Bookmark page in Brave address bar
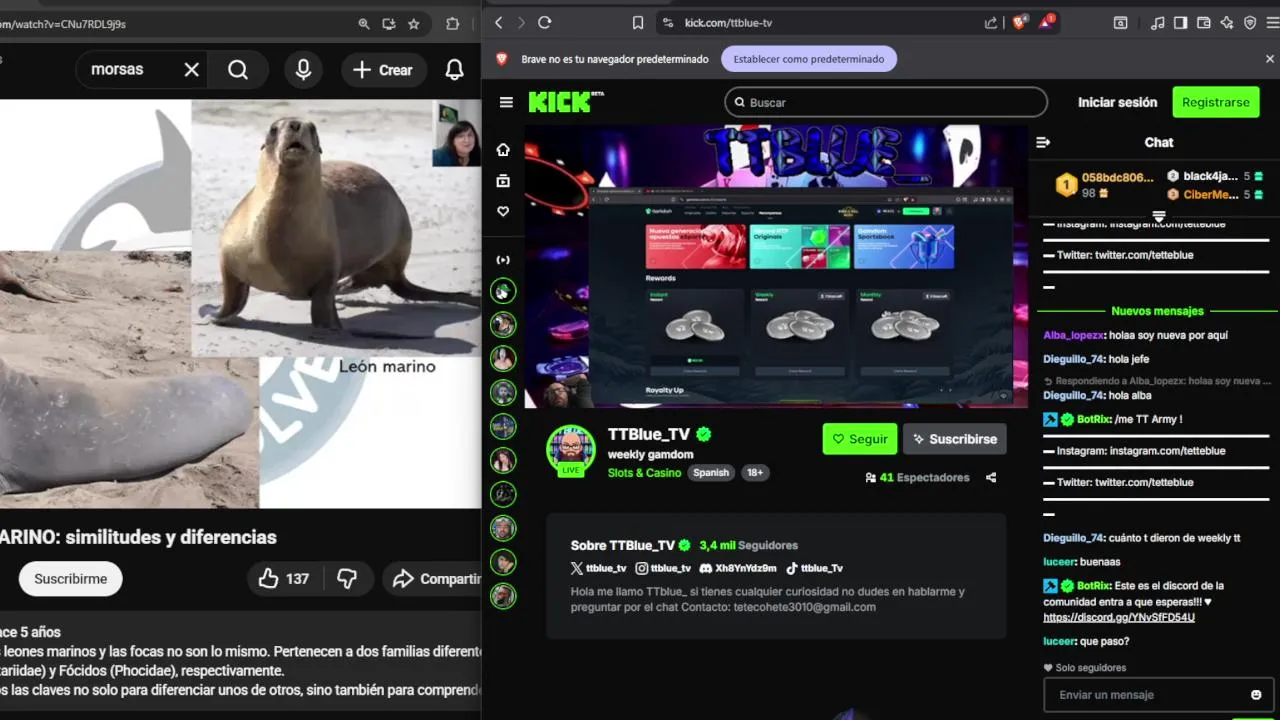This screenshot has height=720, width=1280. coord(638,23)
